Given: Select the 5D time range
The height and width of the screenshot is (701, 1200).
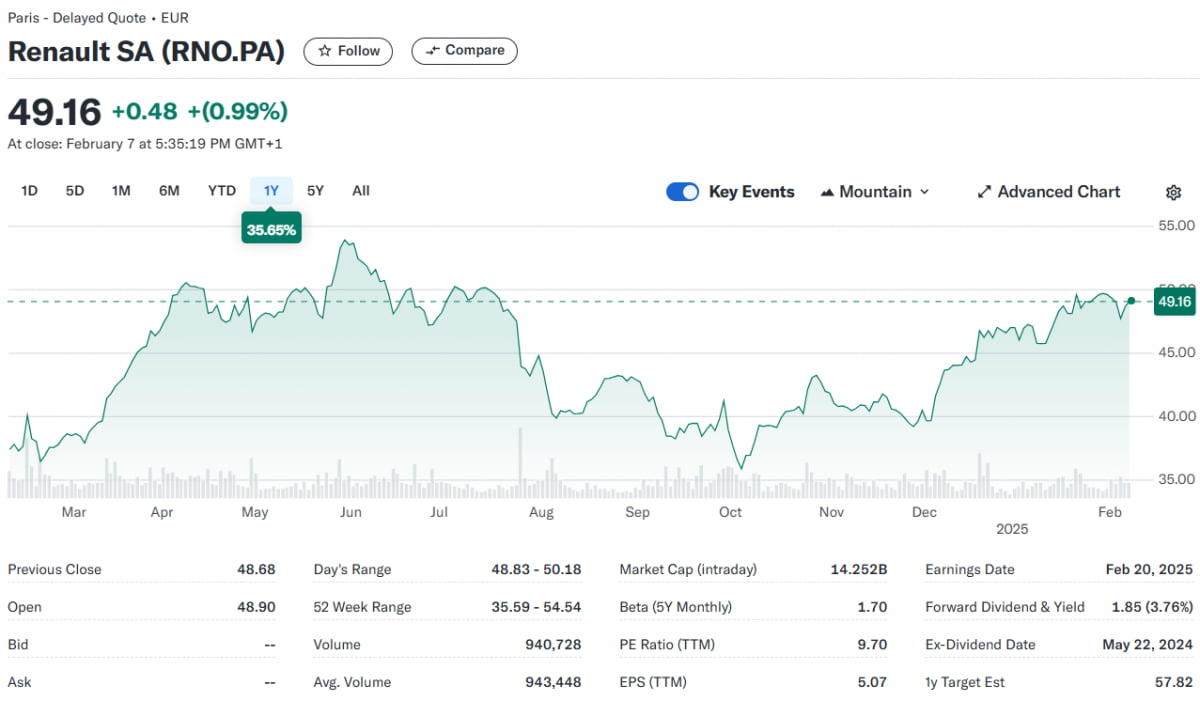Looking at the screenshot, I should (x=75, y=190).
